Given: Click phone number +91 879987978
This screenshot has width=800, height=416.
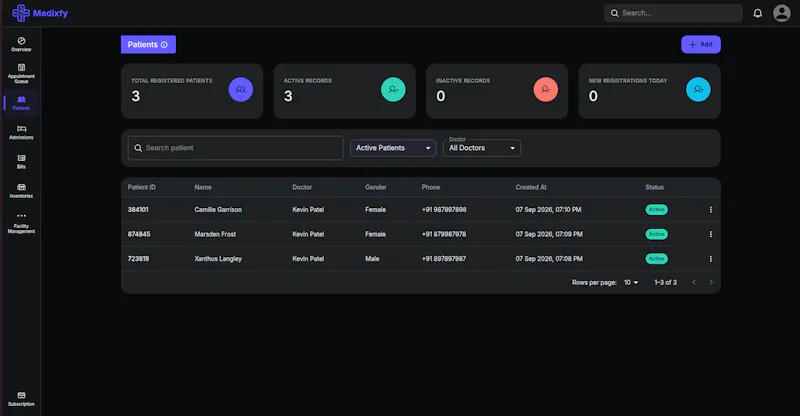Looking at the screenshot, I should (443, 234).
